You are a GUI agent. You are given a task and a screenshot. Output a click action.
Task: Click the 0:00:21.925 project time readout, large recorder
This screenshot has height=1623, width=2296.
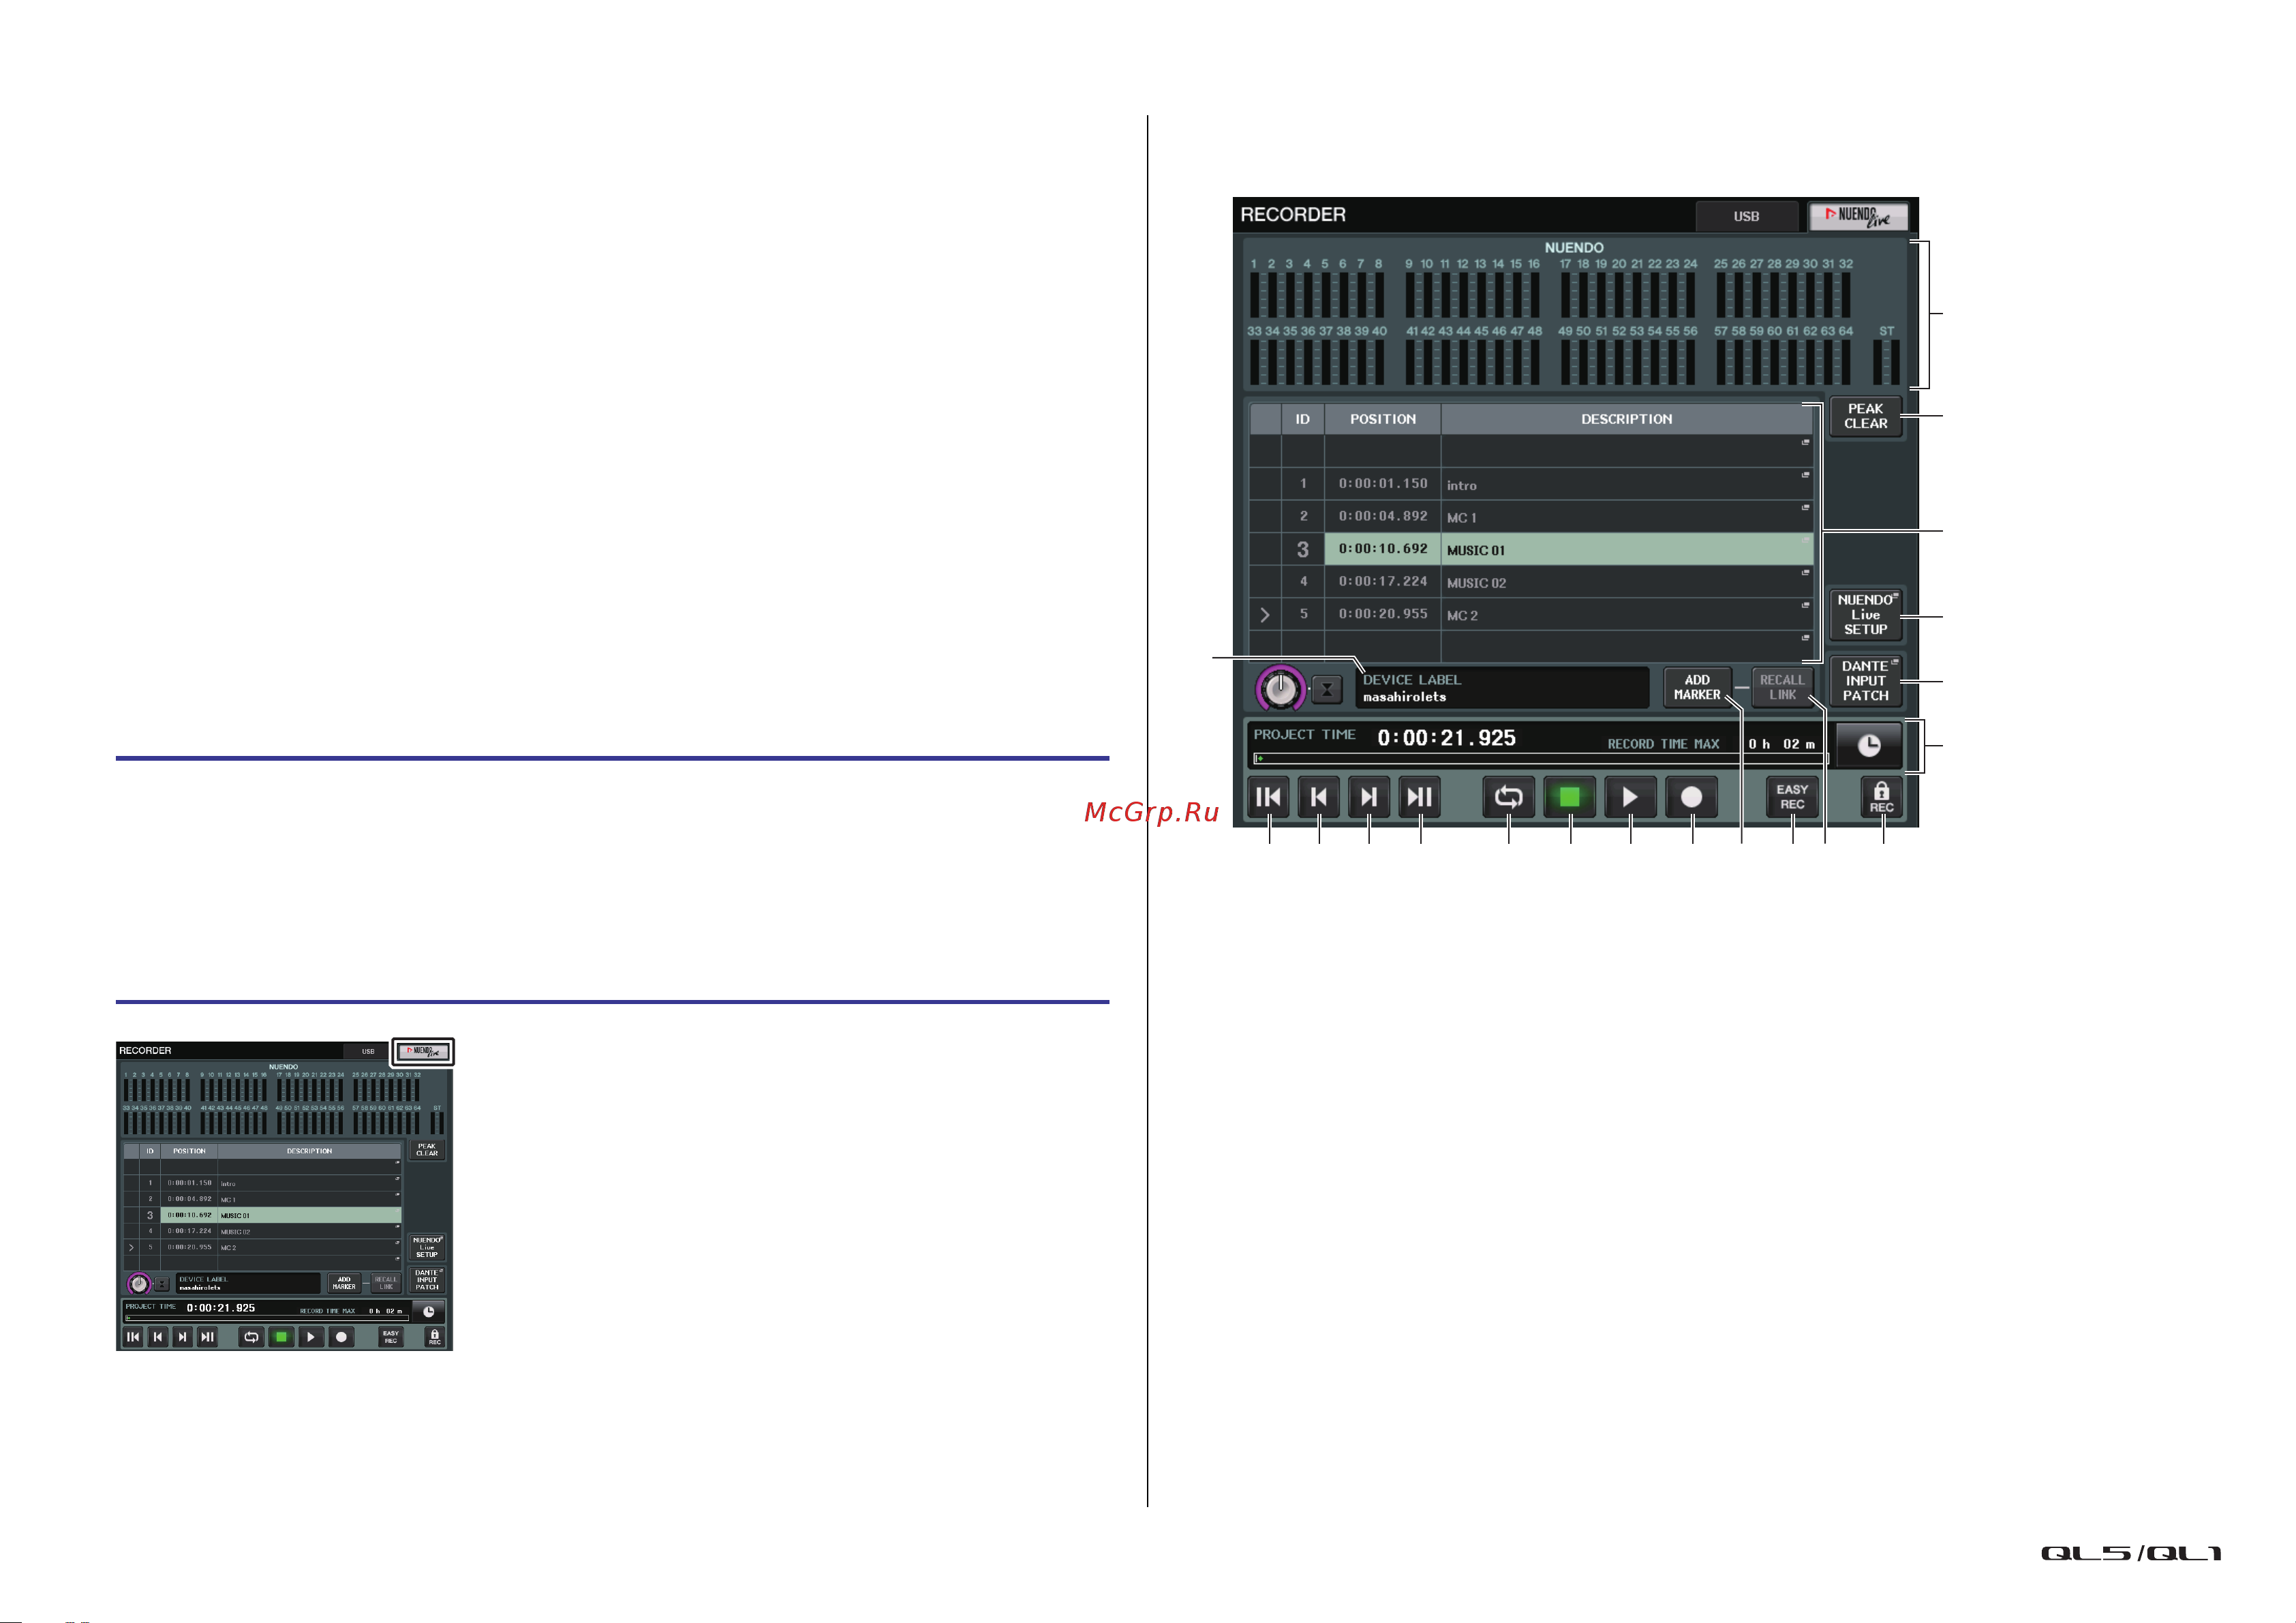pyautogui.click(x=1446, y=738)
